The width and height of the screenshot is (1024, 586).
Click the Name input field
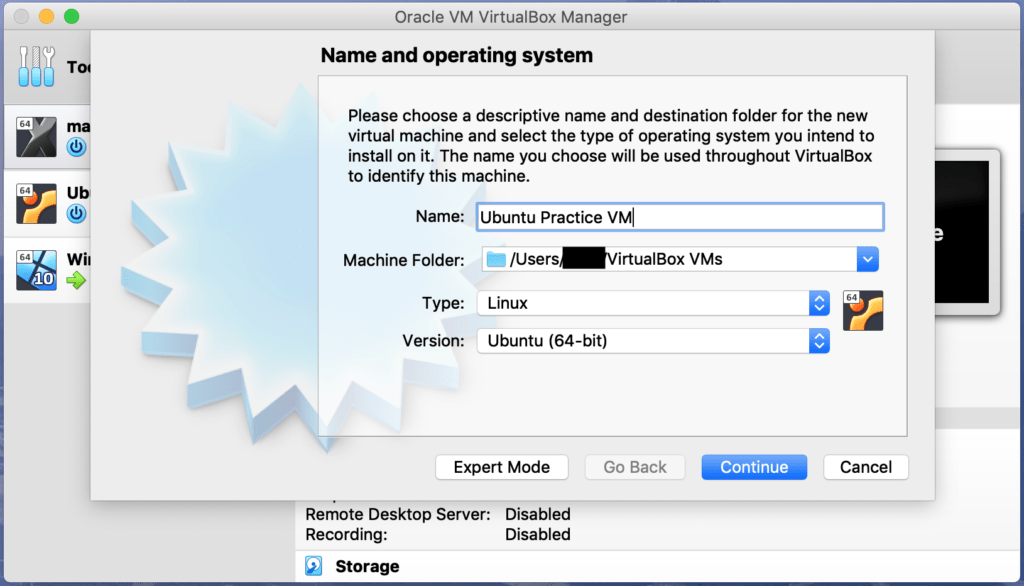tap(680, 217)
